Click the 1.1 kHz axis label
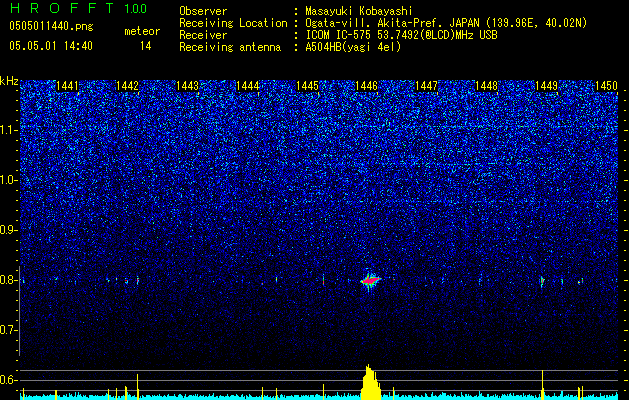 [x=8, y=130]
